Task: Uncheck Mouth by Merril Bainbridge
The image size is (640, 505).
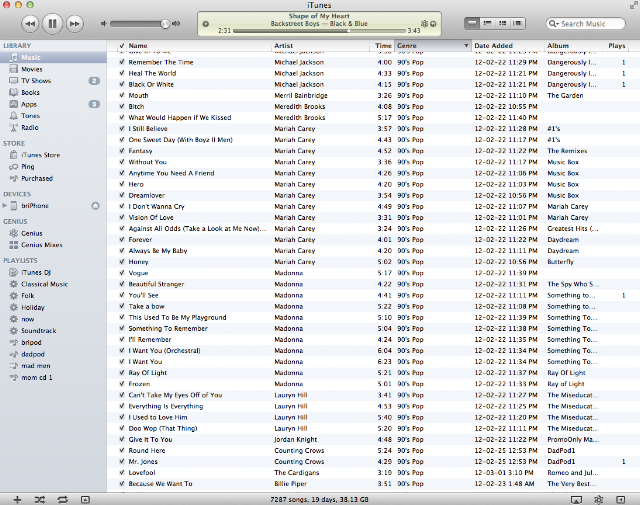Action: (122, 95)
